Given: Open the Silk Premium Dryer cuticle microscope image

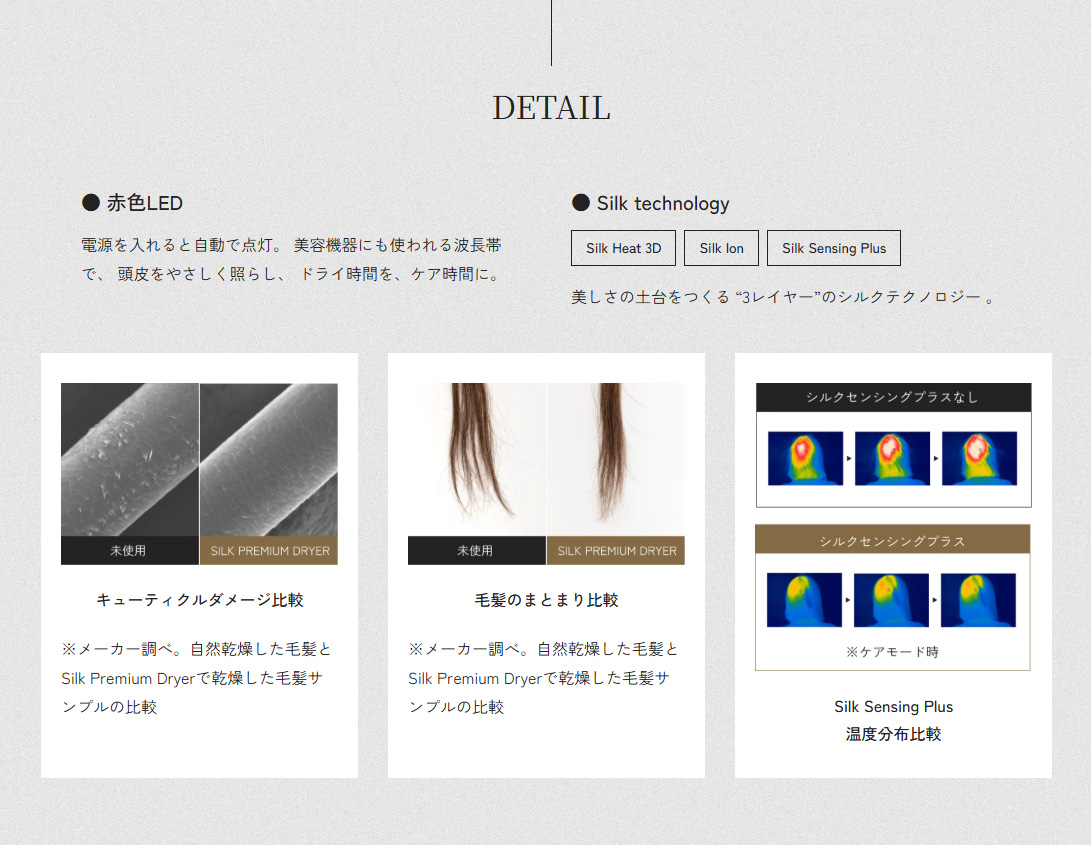Looking at the screenshot, I should click(x=269, y=459).
